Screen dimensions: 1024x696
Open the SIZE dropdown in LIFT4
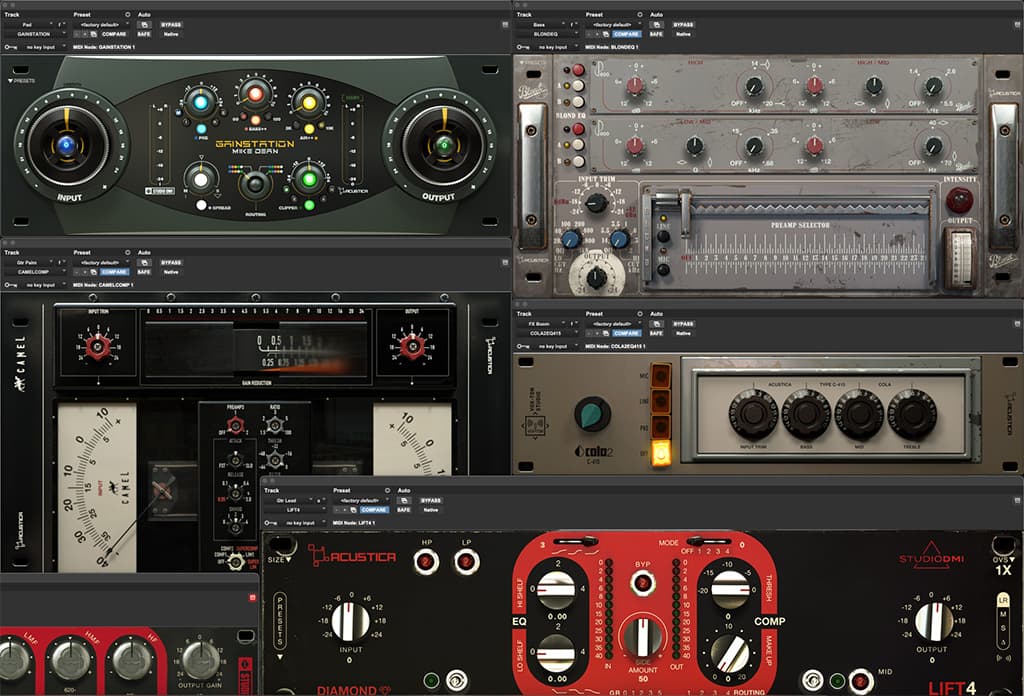[x=280, y=560]
